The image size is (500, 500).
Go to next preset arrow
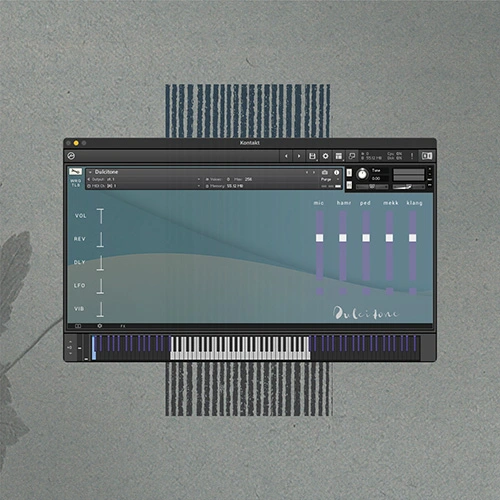(314, 172)
